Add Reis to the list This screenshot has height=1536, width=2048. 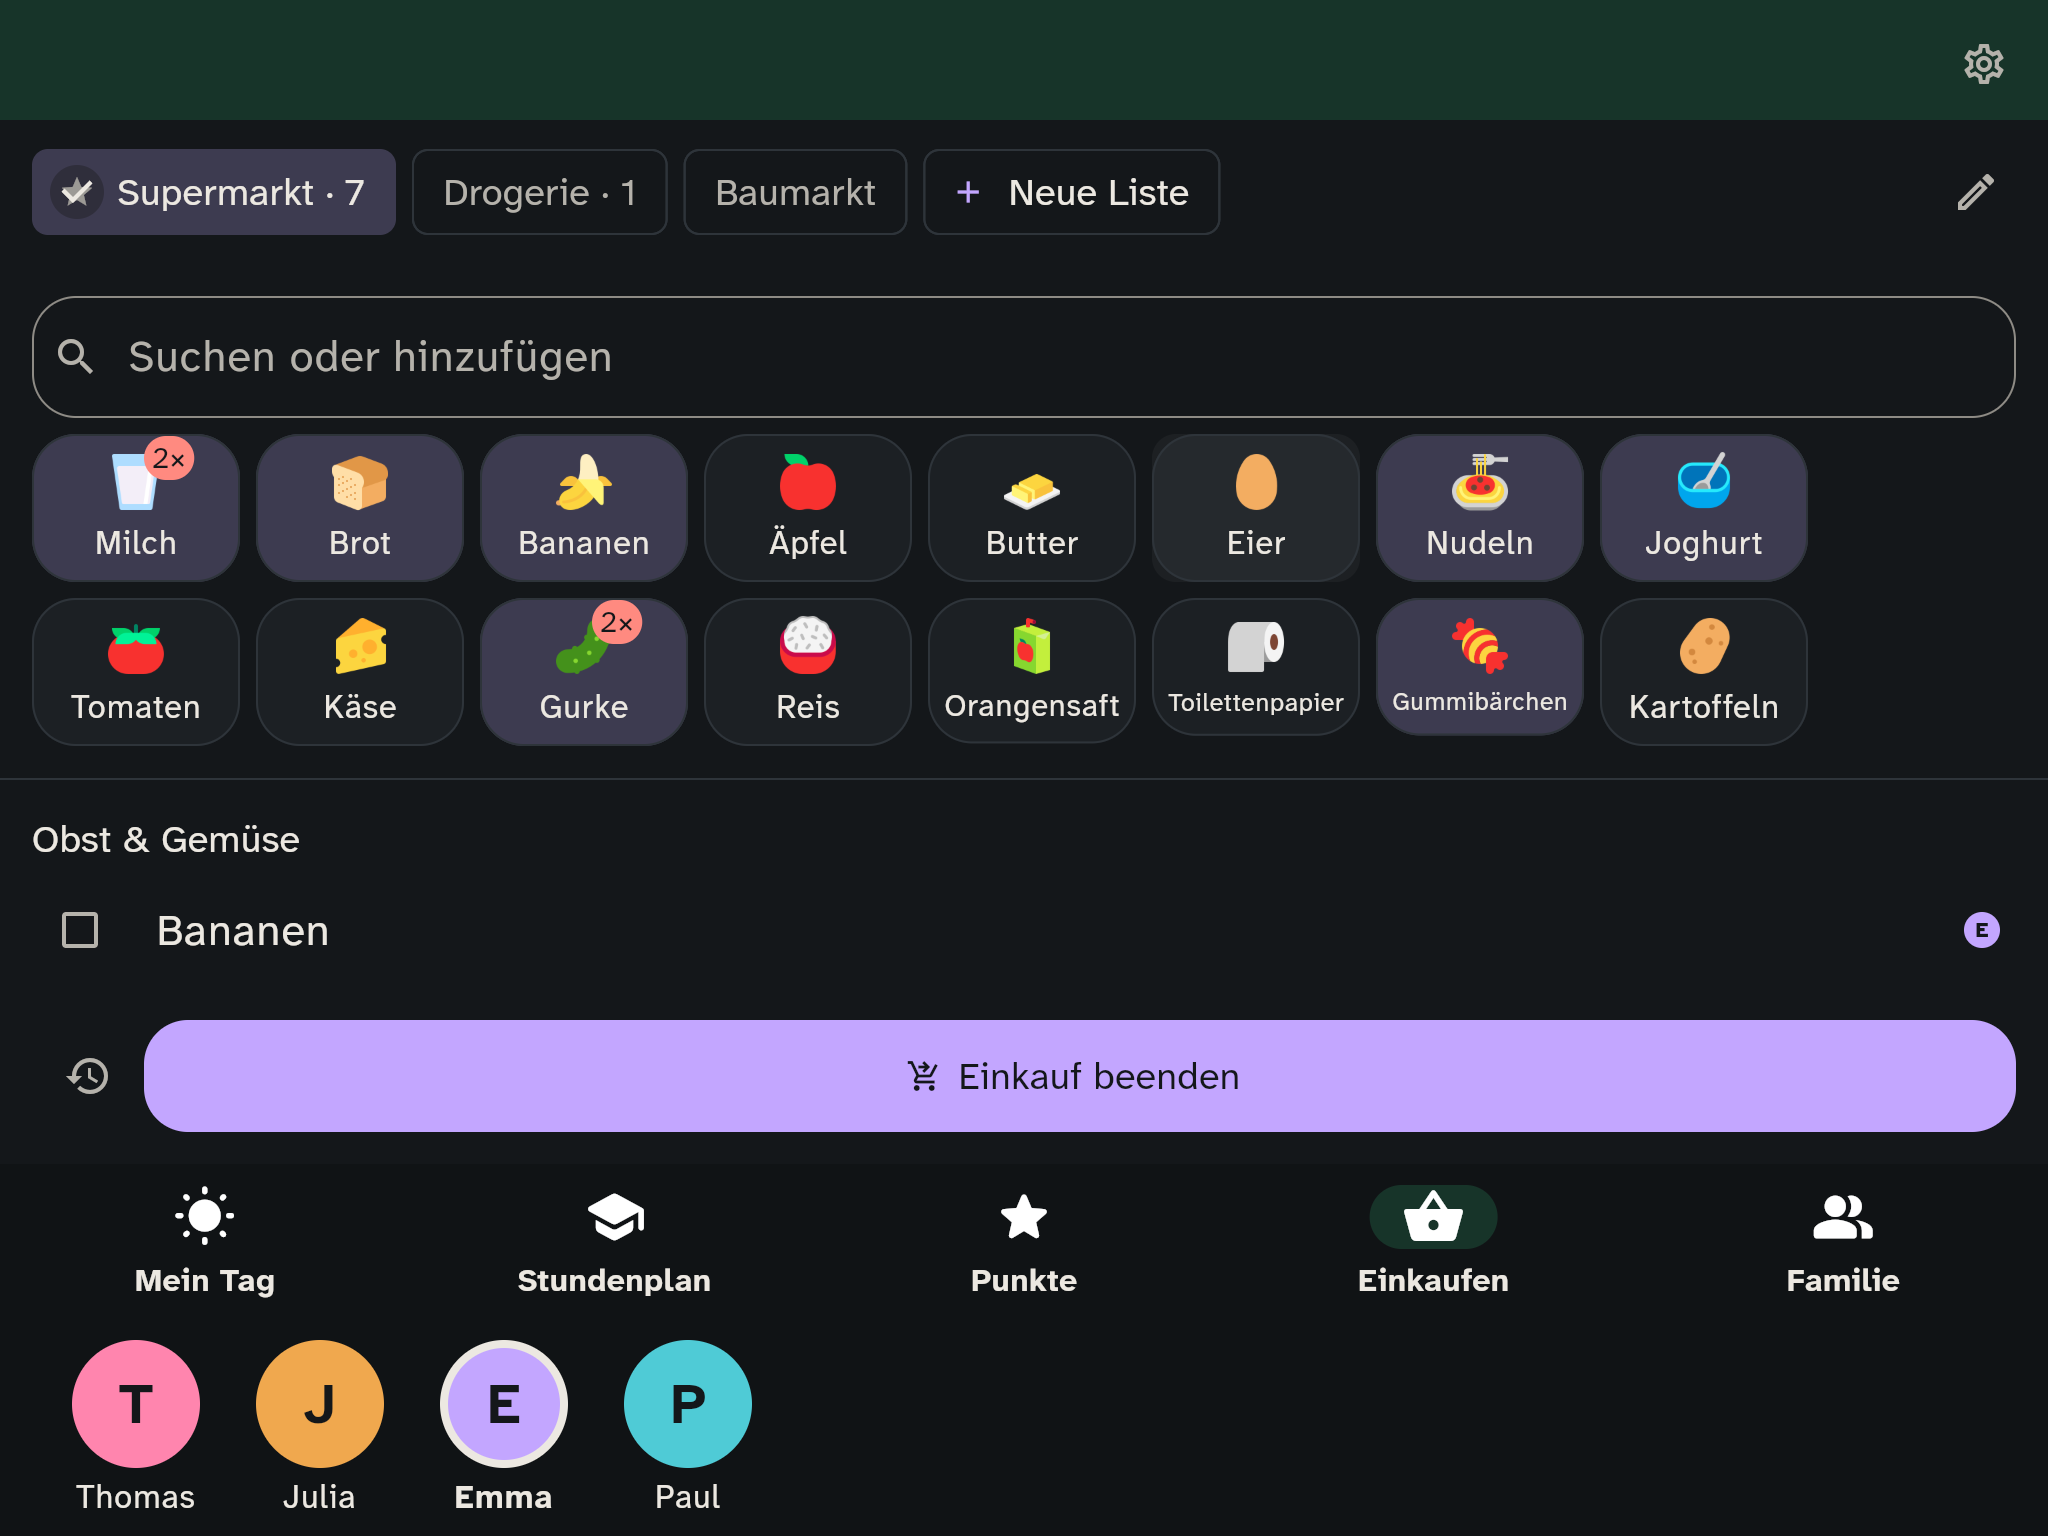point(808,672)
